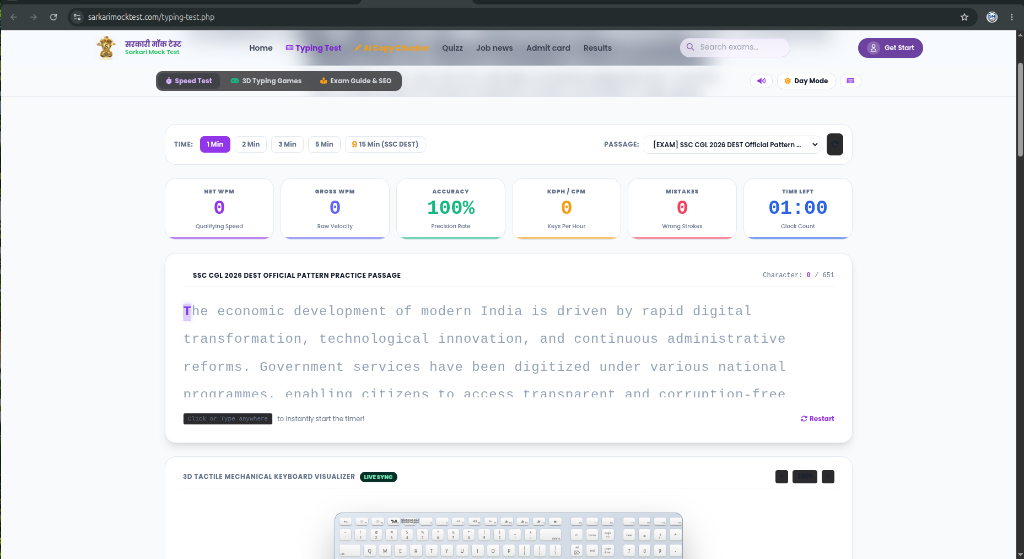View site information icon in address bar
The height and width of the screenshot is (559, 1024).
[77, 17]
